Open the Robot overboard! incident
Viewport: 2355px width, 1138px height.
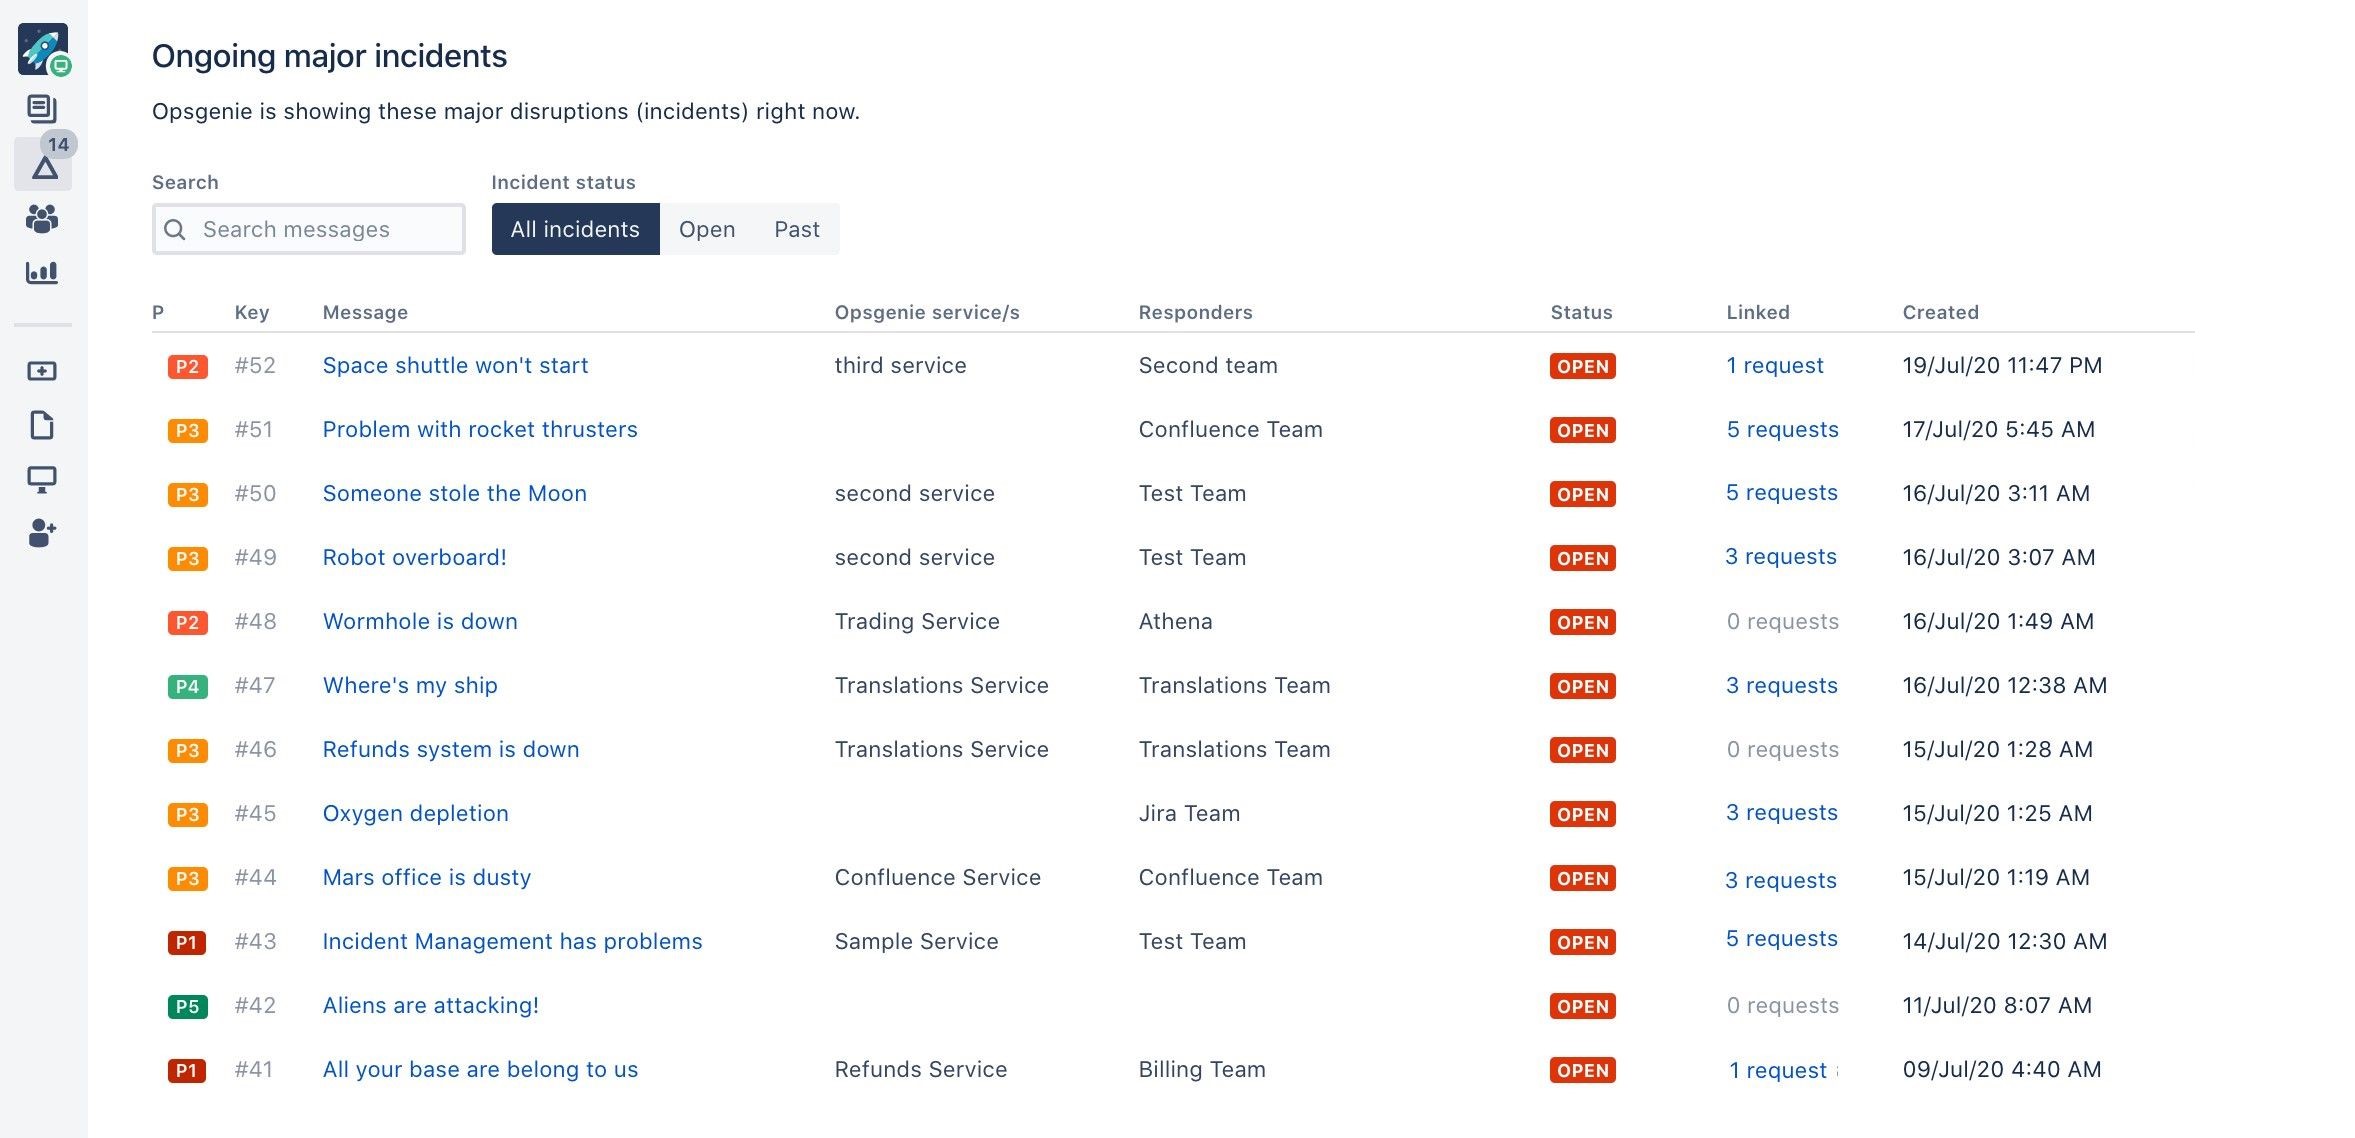pyautogui.click(x=414, y=557)
